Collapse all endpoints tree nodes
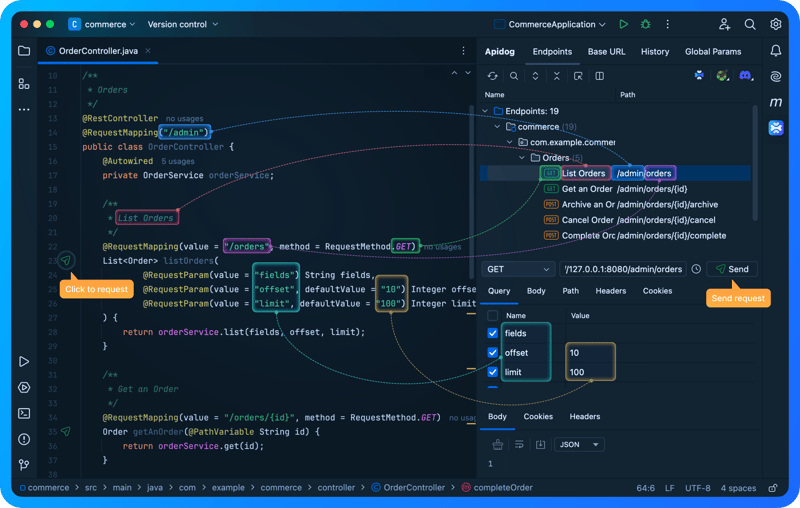This screenshot has width=800, height=508. 557,75
